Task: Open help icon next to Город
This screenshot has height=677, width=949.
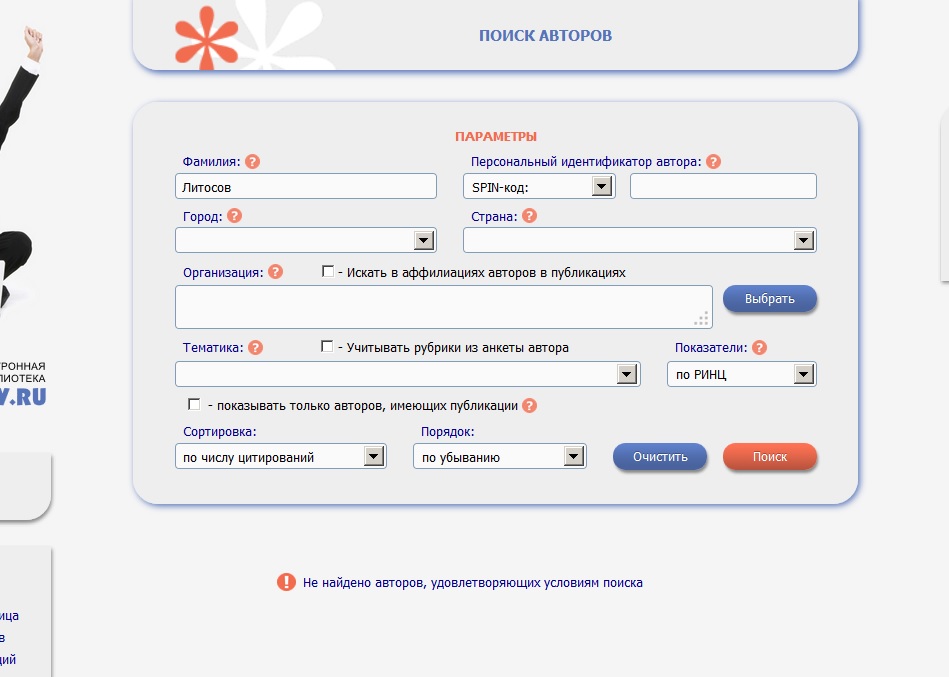Action: point(235,215)
